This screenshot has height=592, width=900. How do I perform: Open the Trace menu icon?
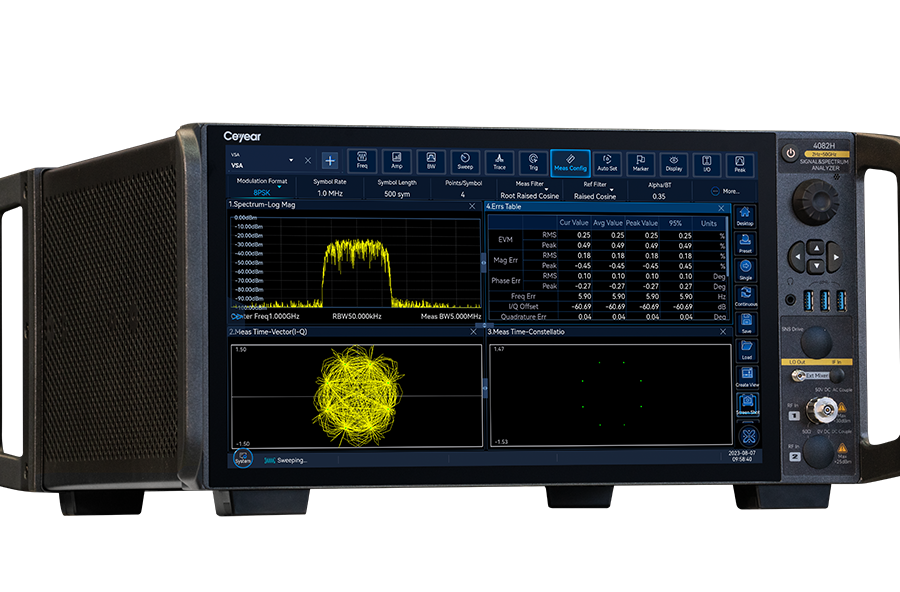pos(499,162)
